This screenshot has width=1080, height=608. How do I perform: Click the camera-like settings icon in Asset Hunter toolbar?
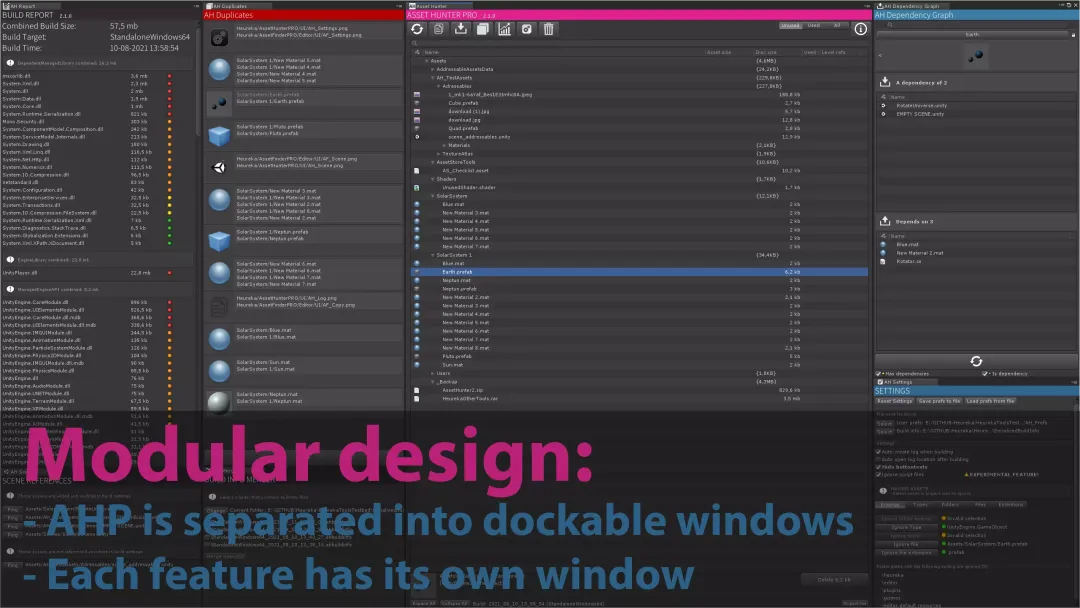(x=527, y=29)
